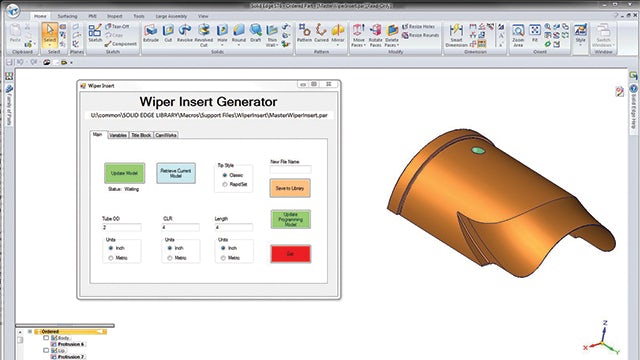640x360 pixels.
Task: Choose the Rotate Faces tool
Action: pos(375,35)
